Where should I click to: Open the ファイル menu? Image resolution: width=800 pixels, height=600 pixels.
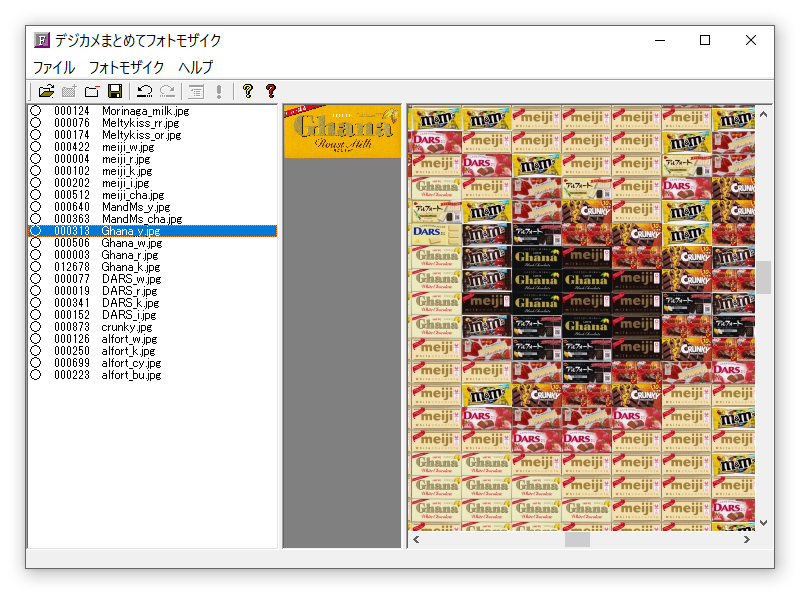(x=54, y=67)
